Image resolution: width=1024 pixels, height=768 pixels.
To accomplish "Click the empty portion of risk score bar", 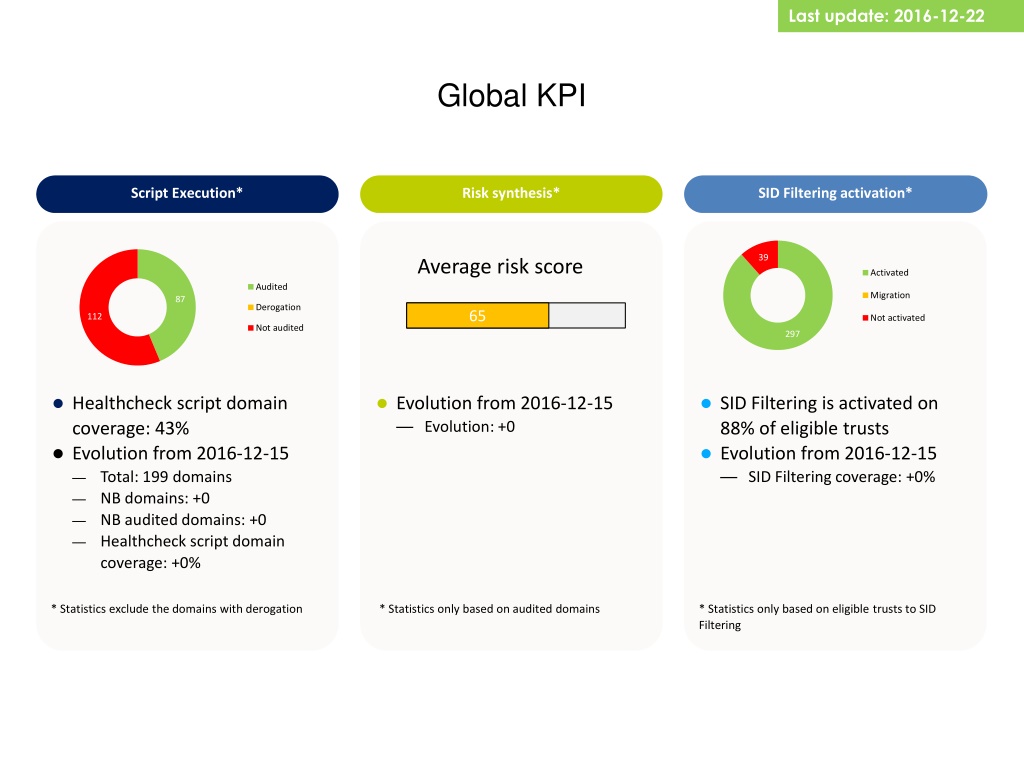I will click(587, 315).
